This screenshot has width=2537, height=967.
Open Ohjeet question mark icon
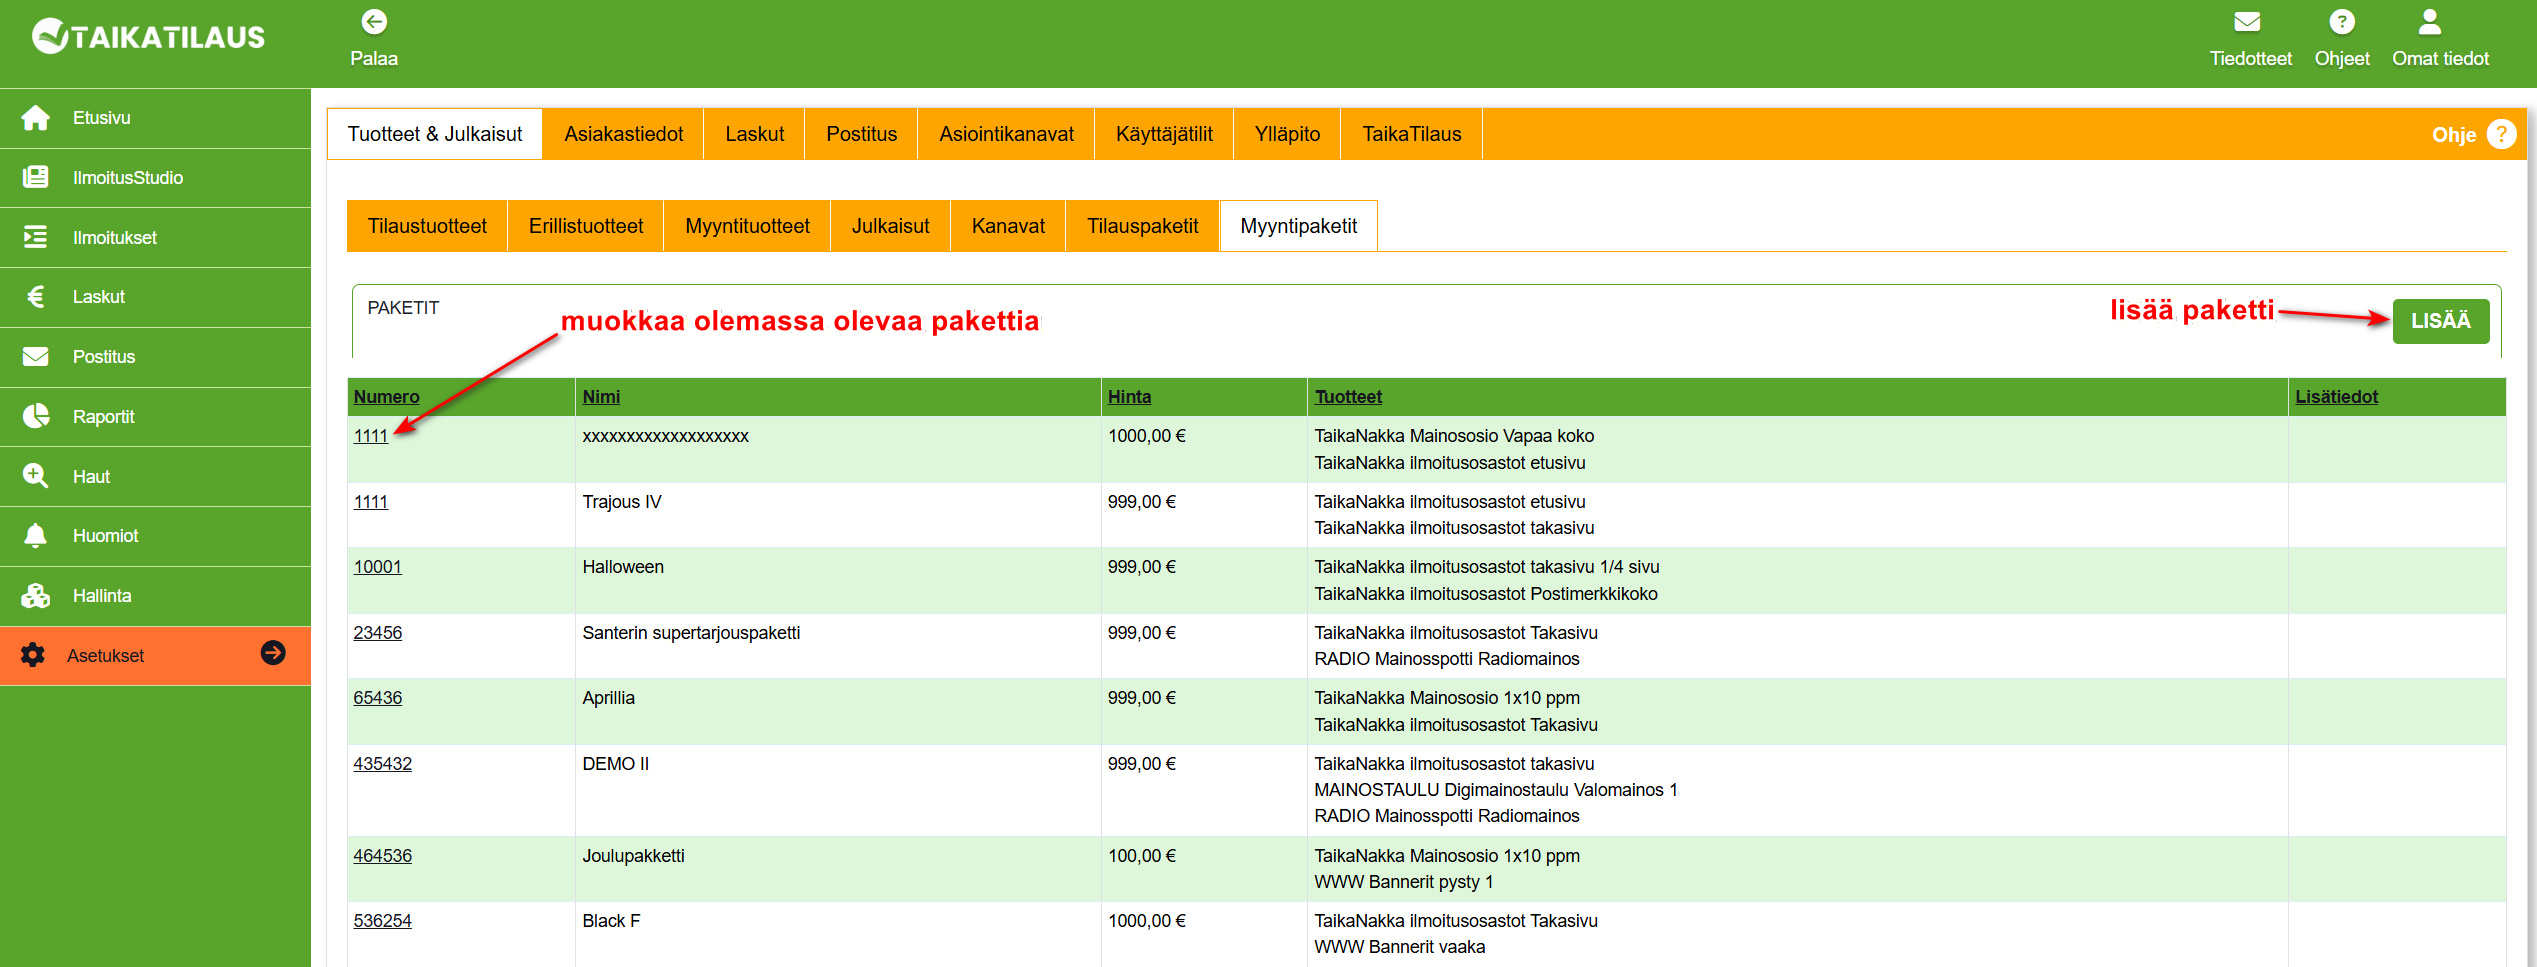coord(2342,22)
